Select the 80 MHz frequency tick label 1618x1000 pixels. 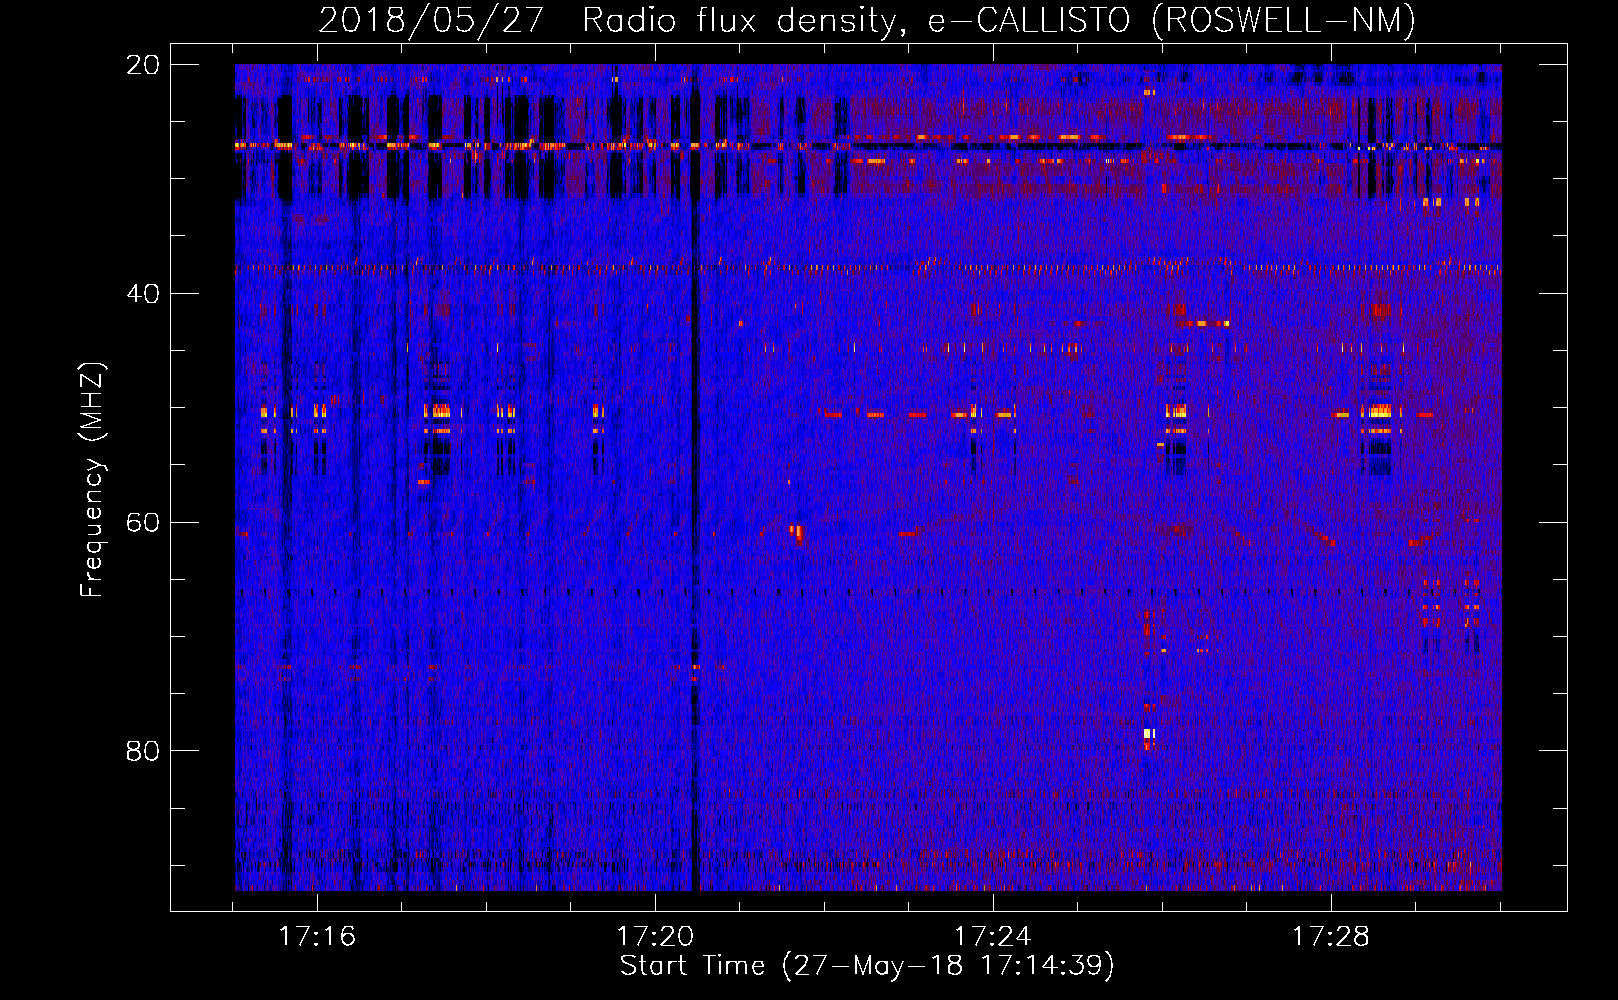tap(143, 751)
